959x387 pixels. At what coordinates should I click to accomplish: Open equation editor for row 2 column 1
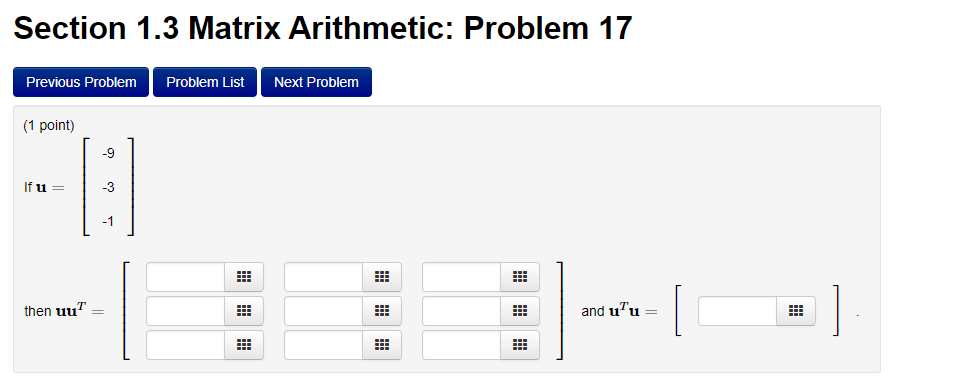pos(244,311)
